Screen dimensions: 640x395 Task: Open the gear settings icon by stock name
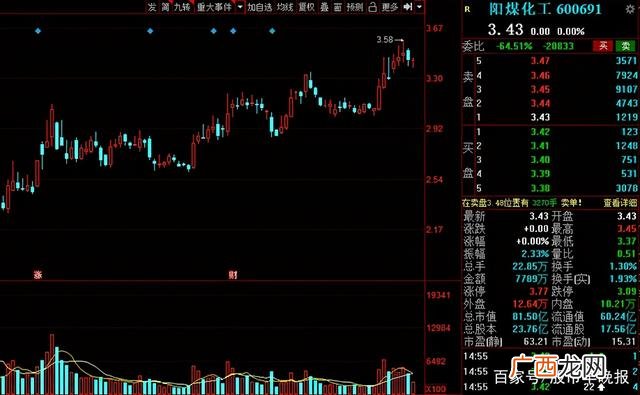630,9
